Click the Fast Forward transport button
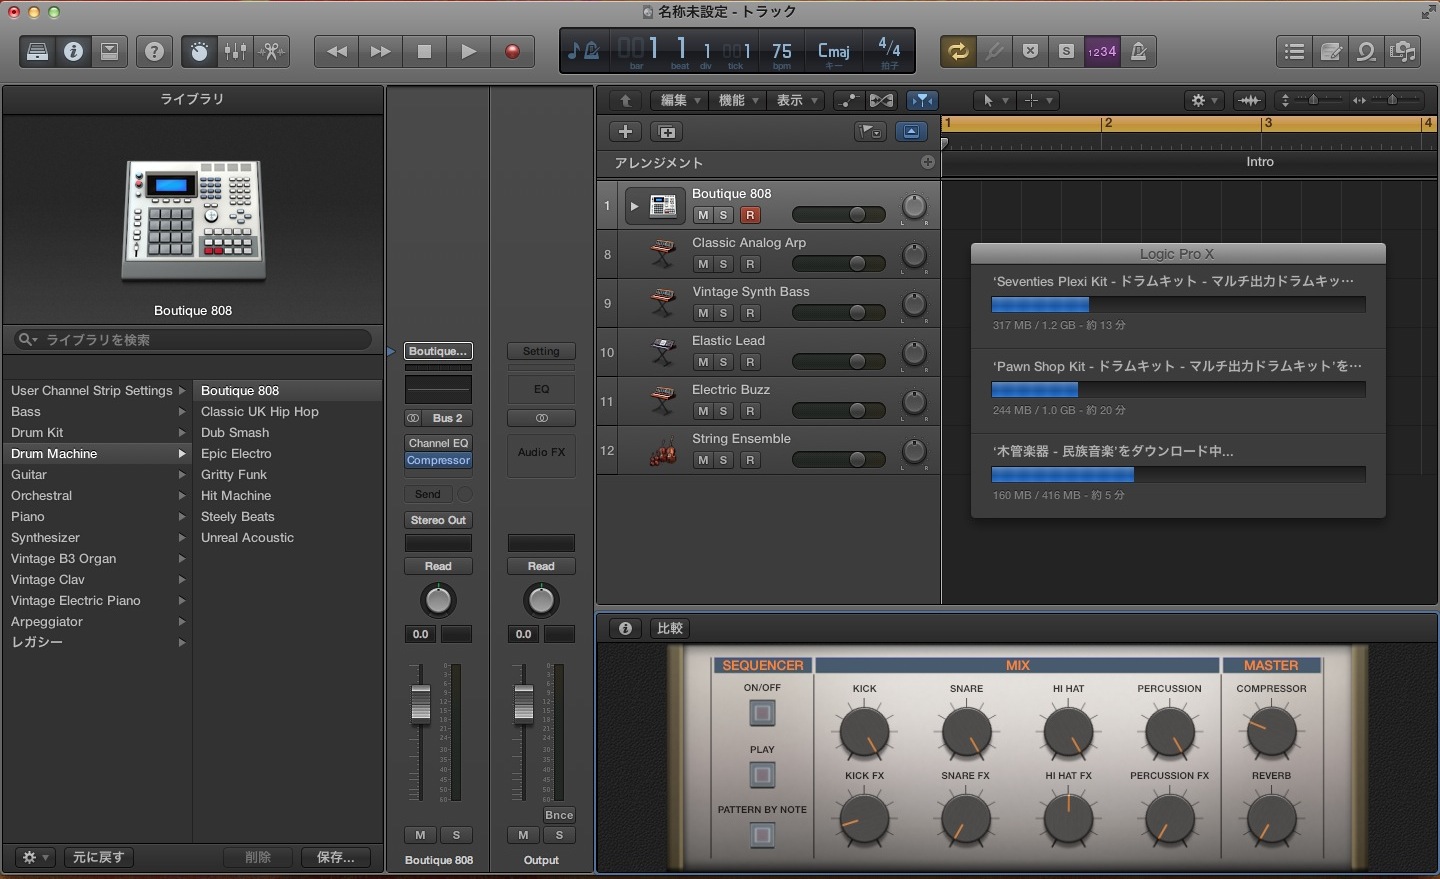Viewport: 1440px width, 879px height. click(381, 52)
